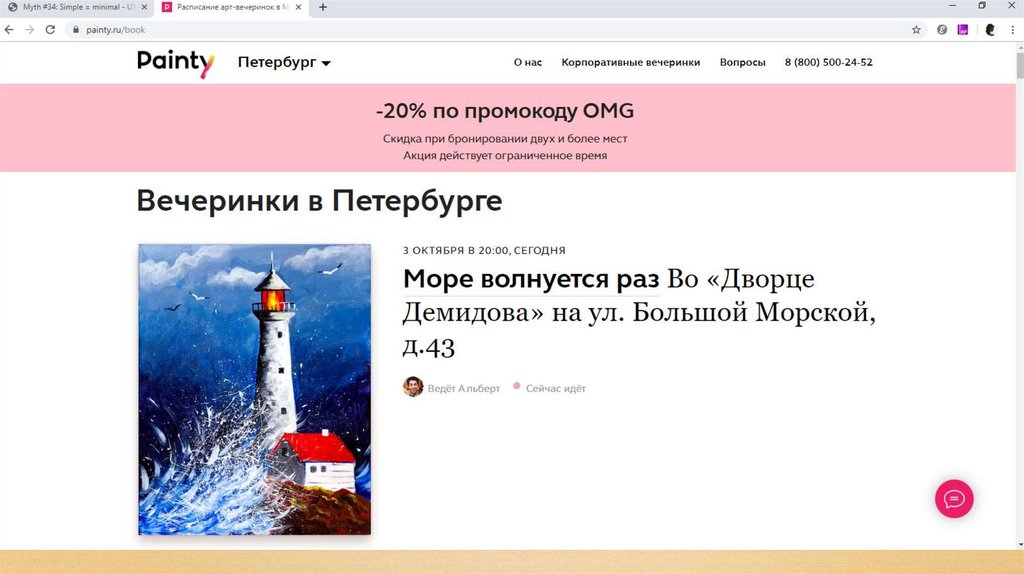
Task: Click the phone number 8 (800) 500-24-52
Action: click(829, 62)
